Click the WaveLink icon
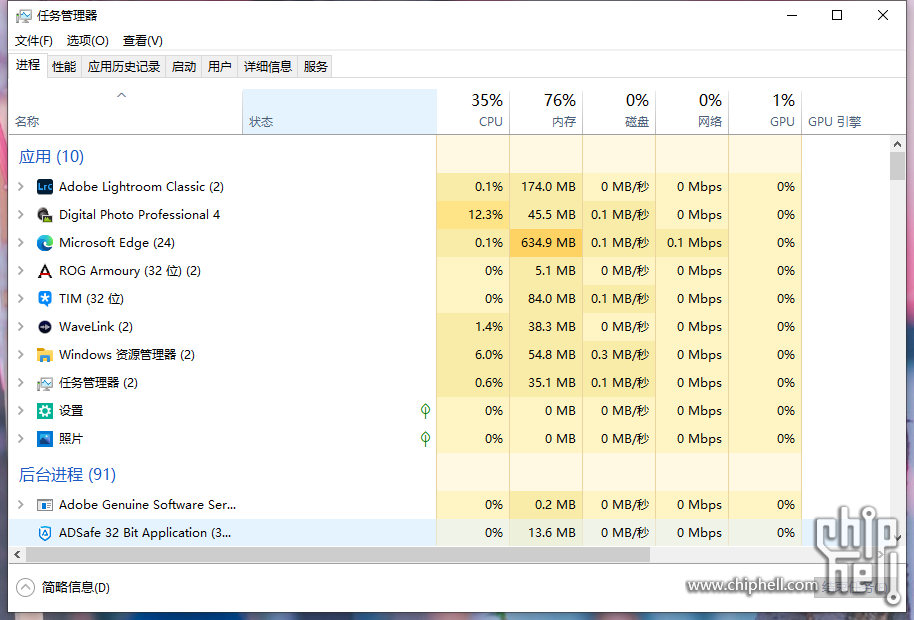This screenshot has width=914, height=620. click(45, 326)
